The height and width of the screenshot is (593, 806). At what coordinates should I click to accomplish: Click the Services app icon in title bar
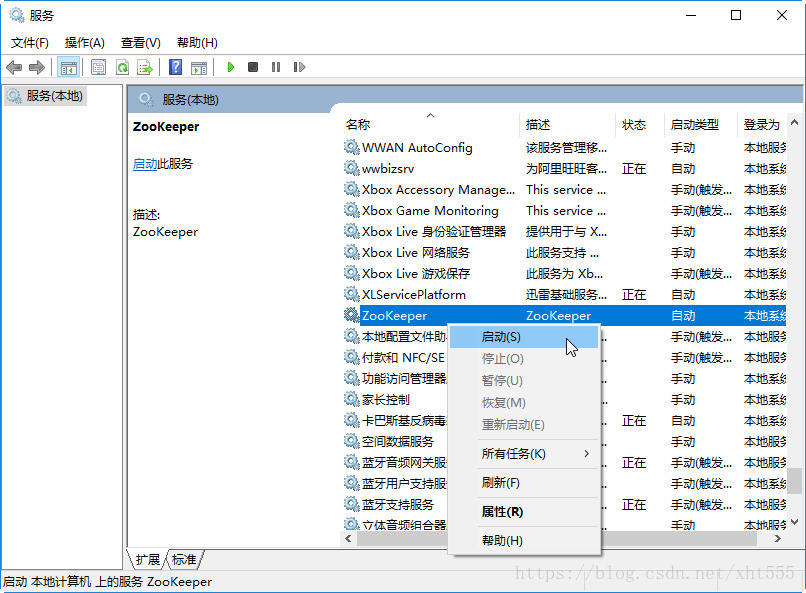[x=17, y=15]
